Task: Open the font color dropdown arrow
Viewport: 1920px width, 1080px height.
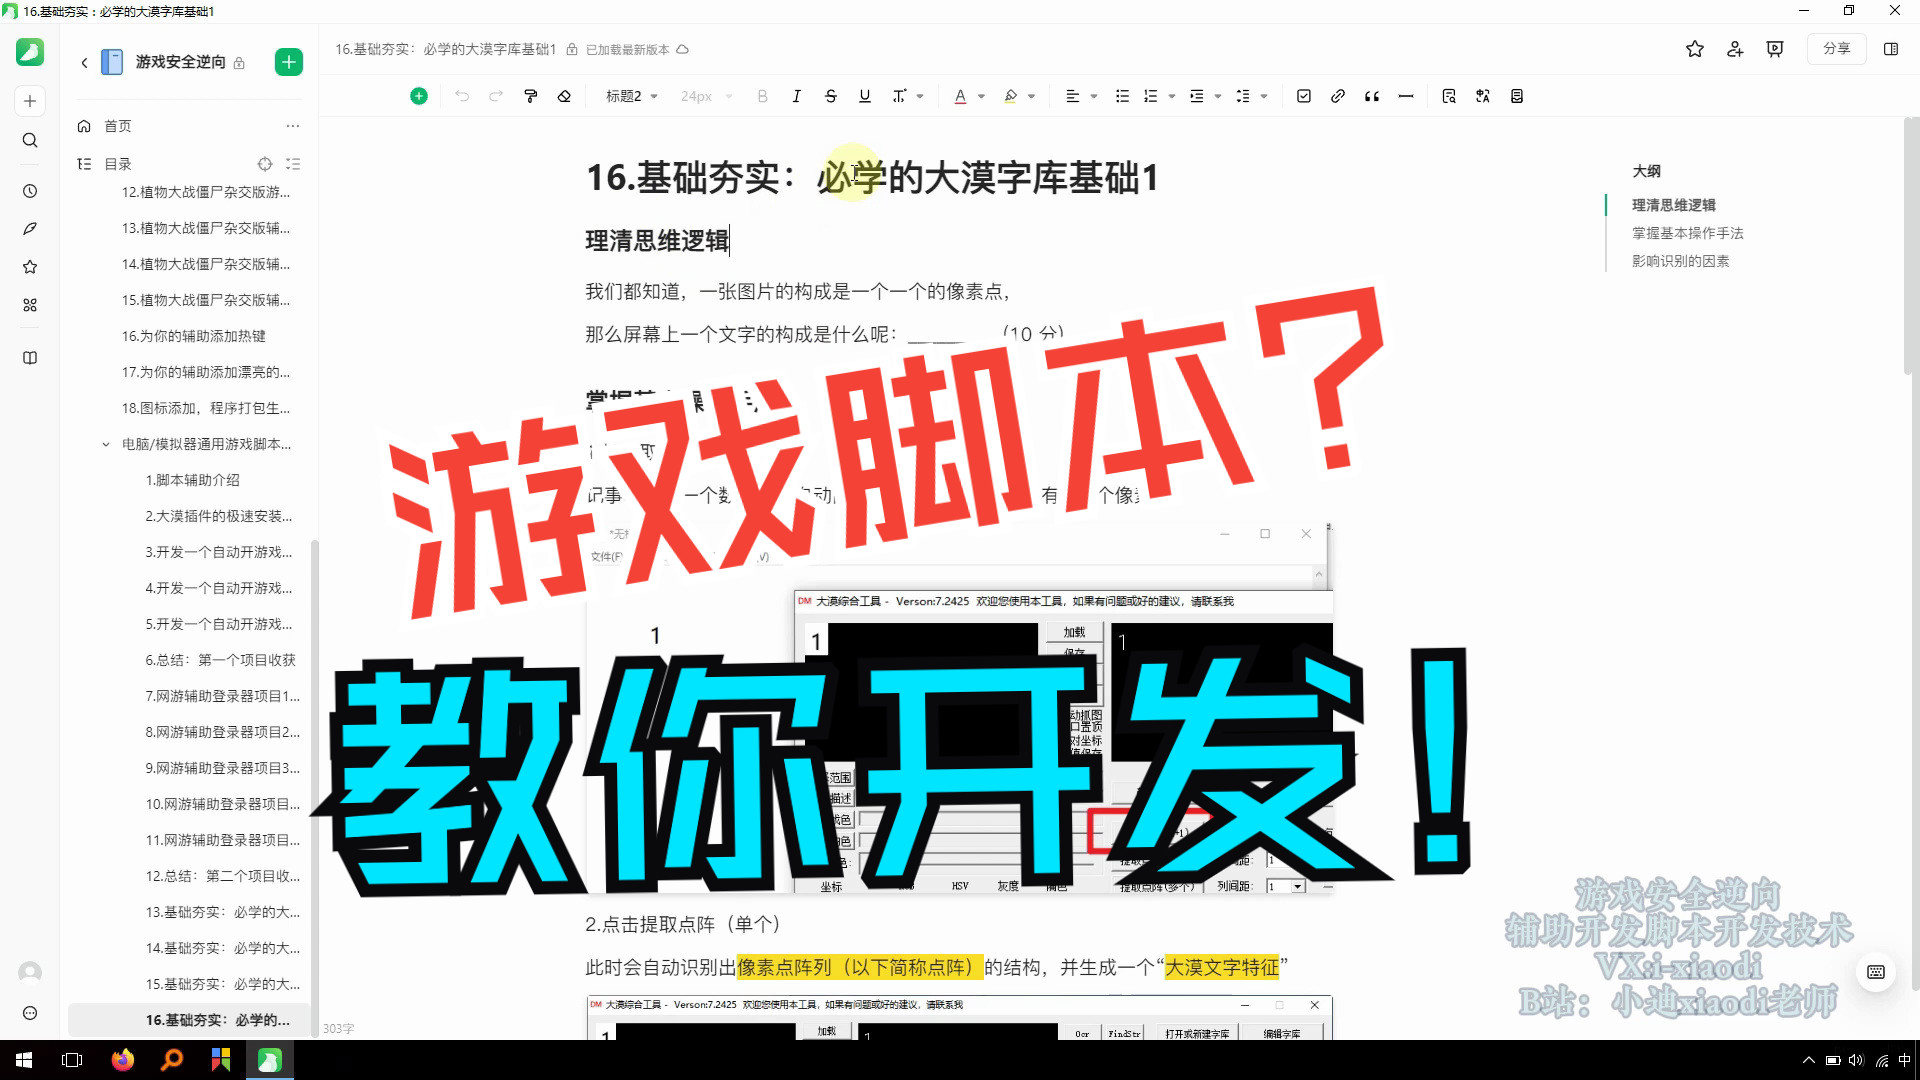Action: pos(982,96)
